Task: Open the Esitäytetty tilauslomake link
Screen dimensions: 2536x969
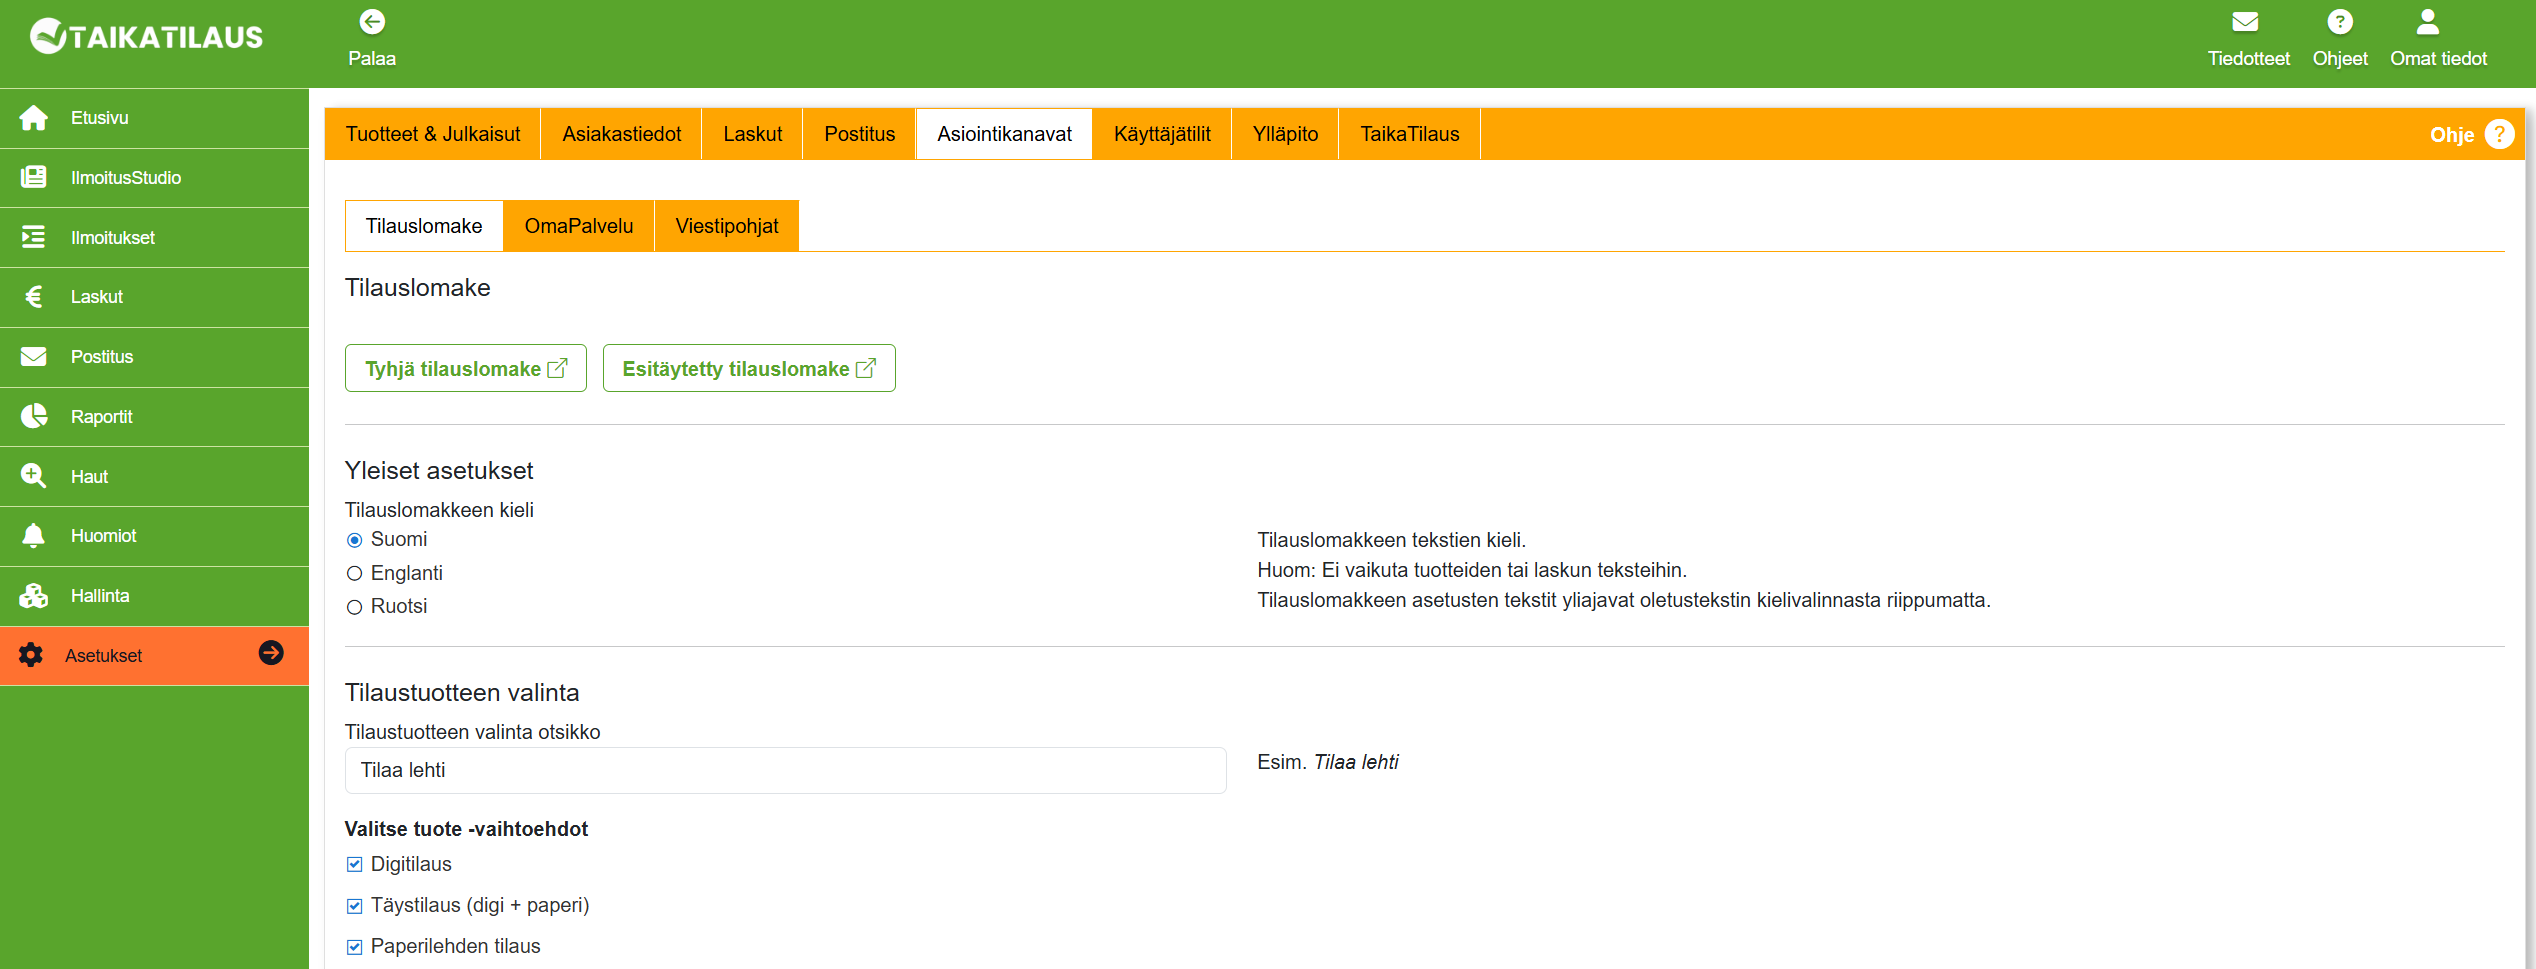Action: [x=748, y=369]
